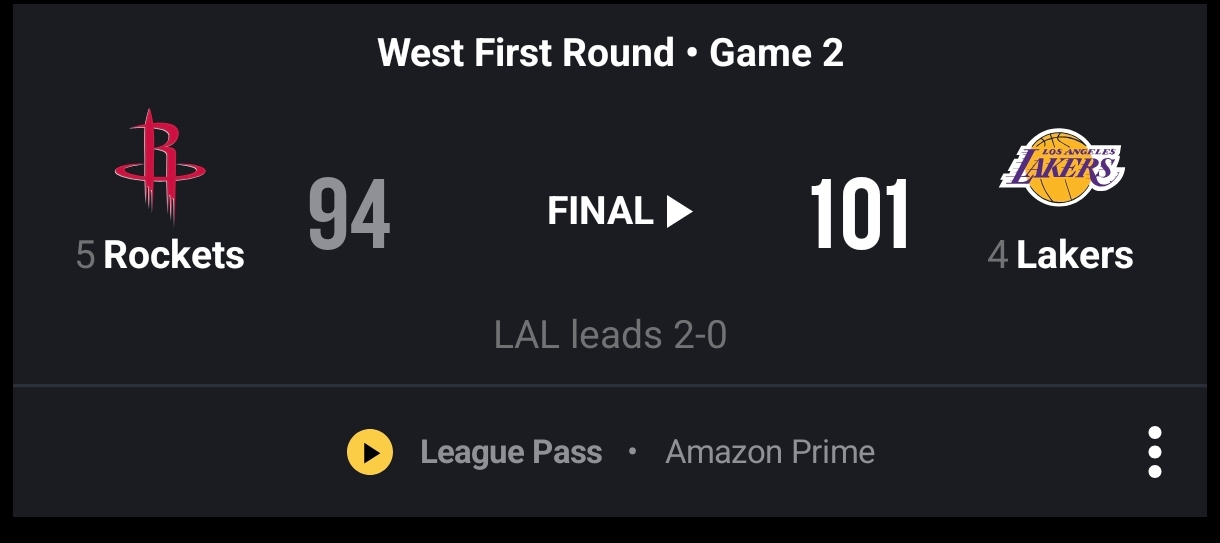
Task: Open the Amazon Prime viewing option
Action: click(x=770, y=452)
